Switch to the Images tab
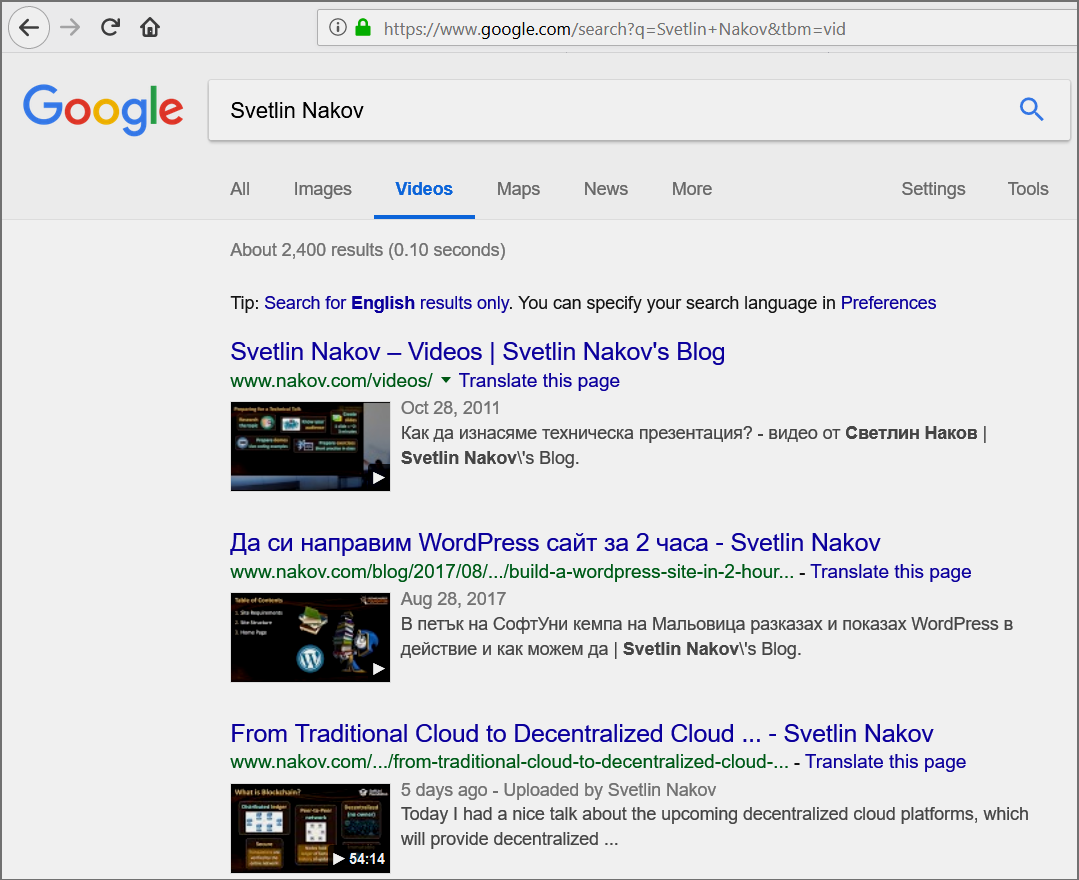 pyautogui.click(x=322, y=189)
